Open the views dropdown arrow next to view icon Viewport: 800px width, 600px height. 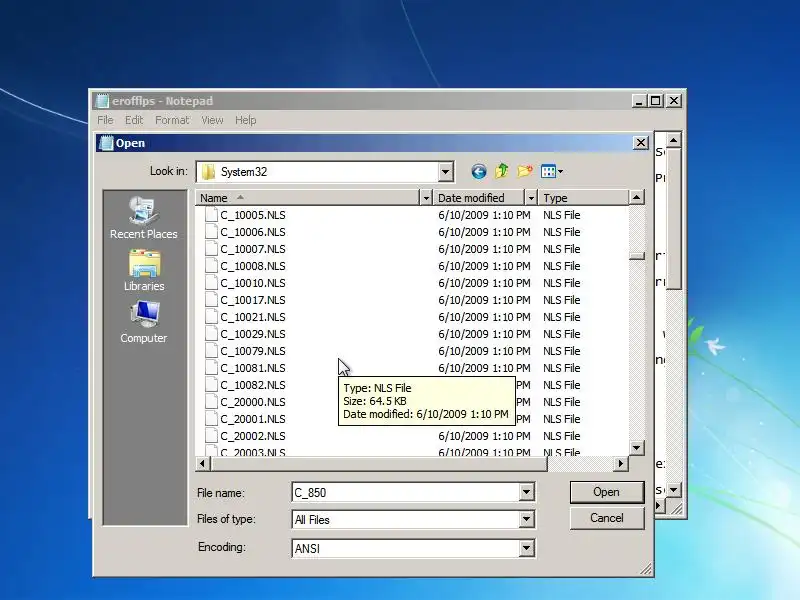tap(560, 171)
